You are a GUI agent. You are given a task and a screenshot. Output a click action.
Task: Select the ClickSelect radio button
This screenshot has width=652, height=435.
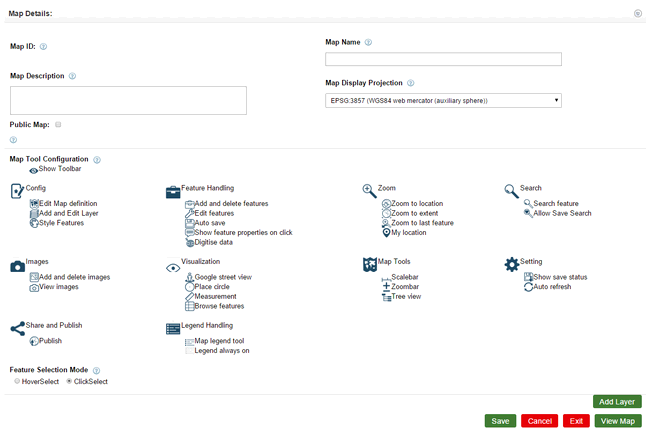tap(70, 382)
